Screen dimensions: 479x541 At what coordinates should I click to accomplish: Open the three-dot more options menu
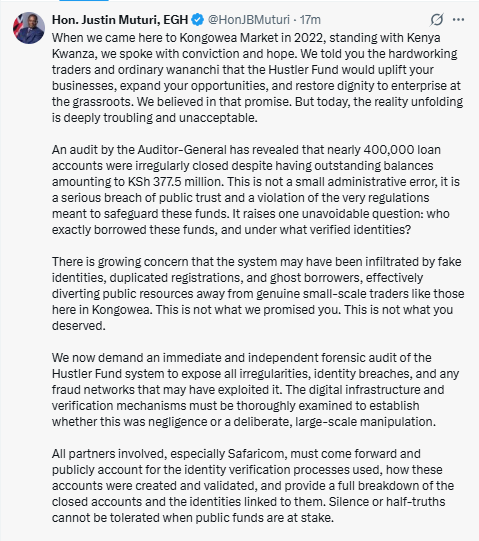point(458,20)
